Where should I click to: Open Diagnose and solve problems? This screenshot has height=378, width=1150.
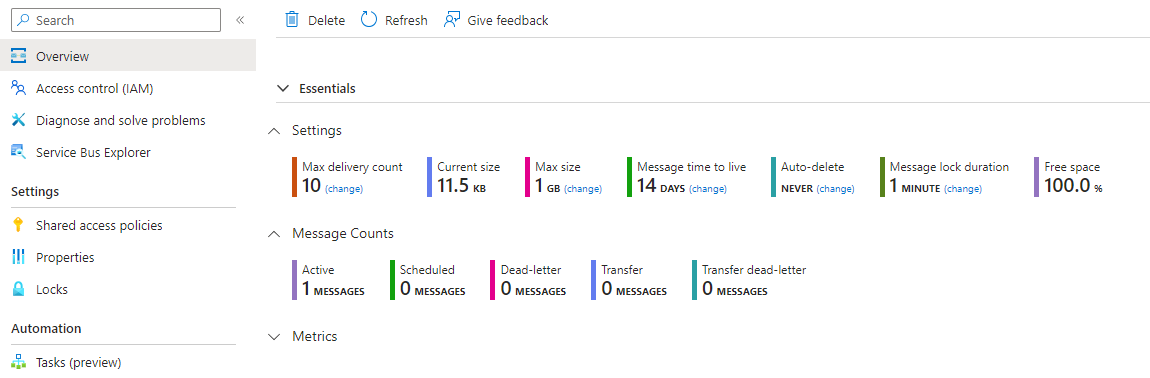click(x=121, y=120)
